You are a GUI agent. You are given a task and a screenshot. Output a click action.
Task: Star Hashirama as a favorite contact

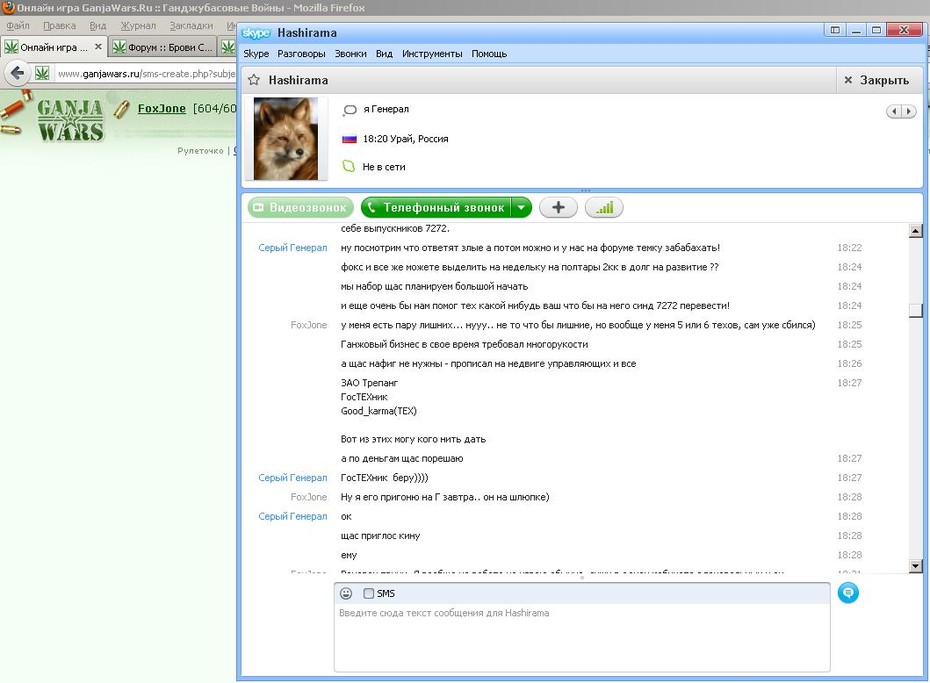254,80
